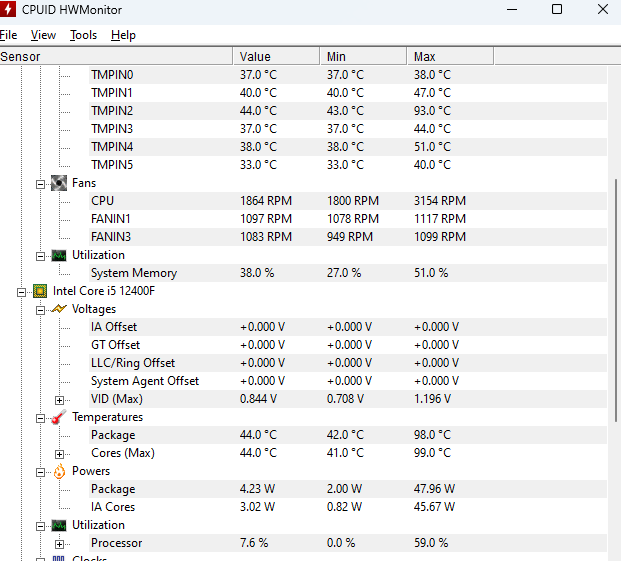The image size is (621, 561).
Task: Select the GT Offset row
Action: click(348, 345)
